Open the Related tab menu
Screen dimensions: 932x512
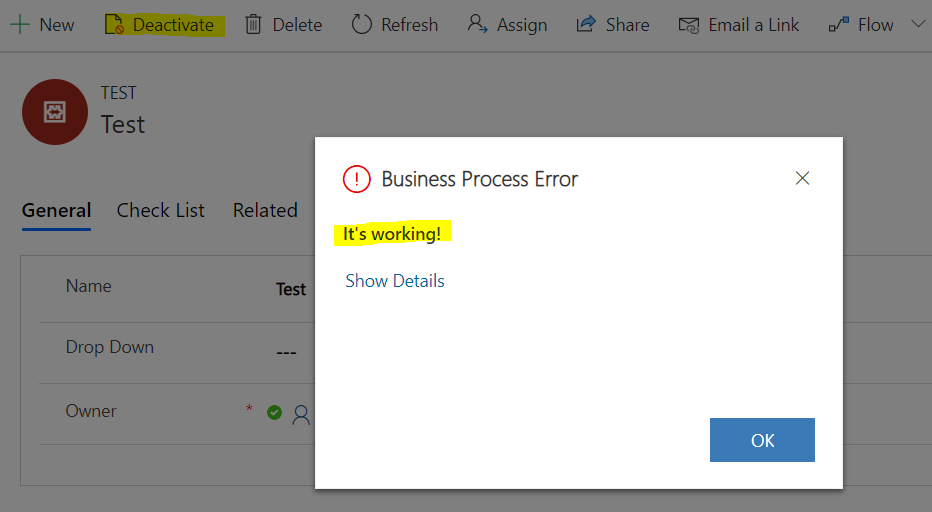[x=265, y=210]
